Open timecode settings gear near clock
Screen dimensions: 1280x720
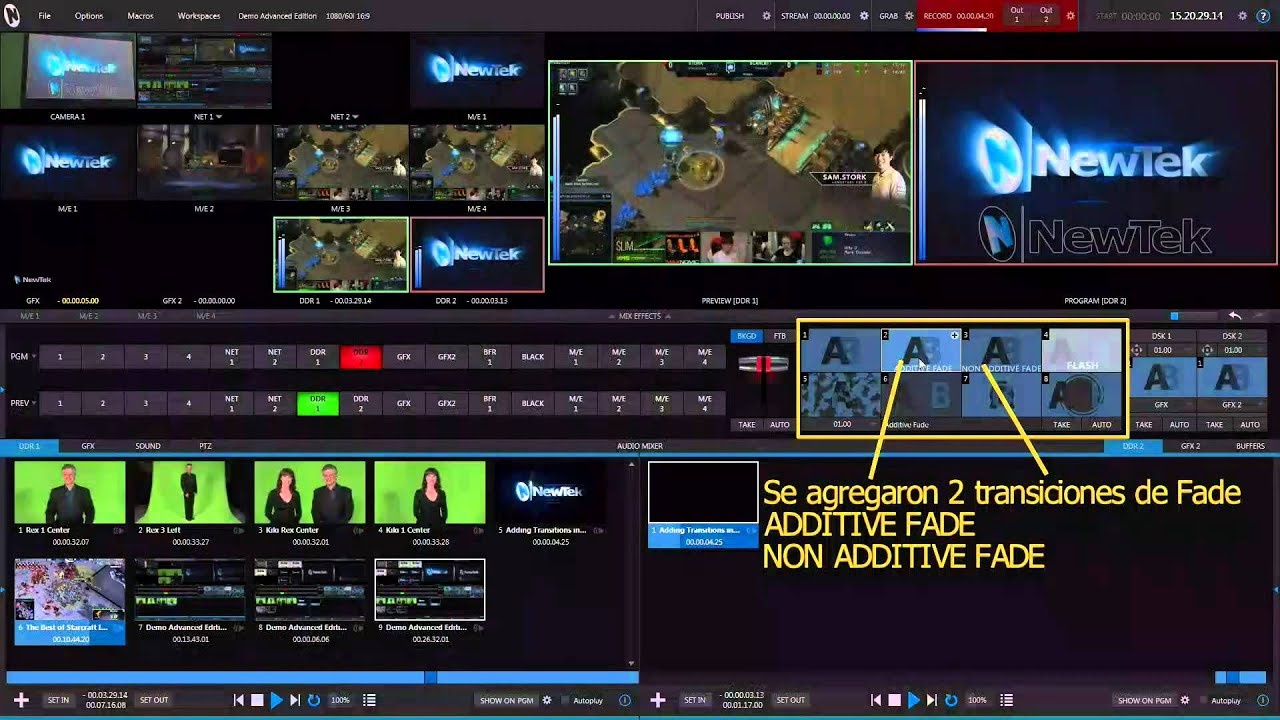coord(1243,16)
